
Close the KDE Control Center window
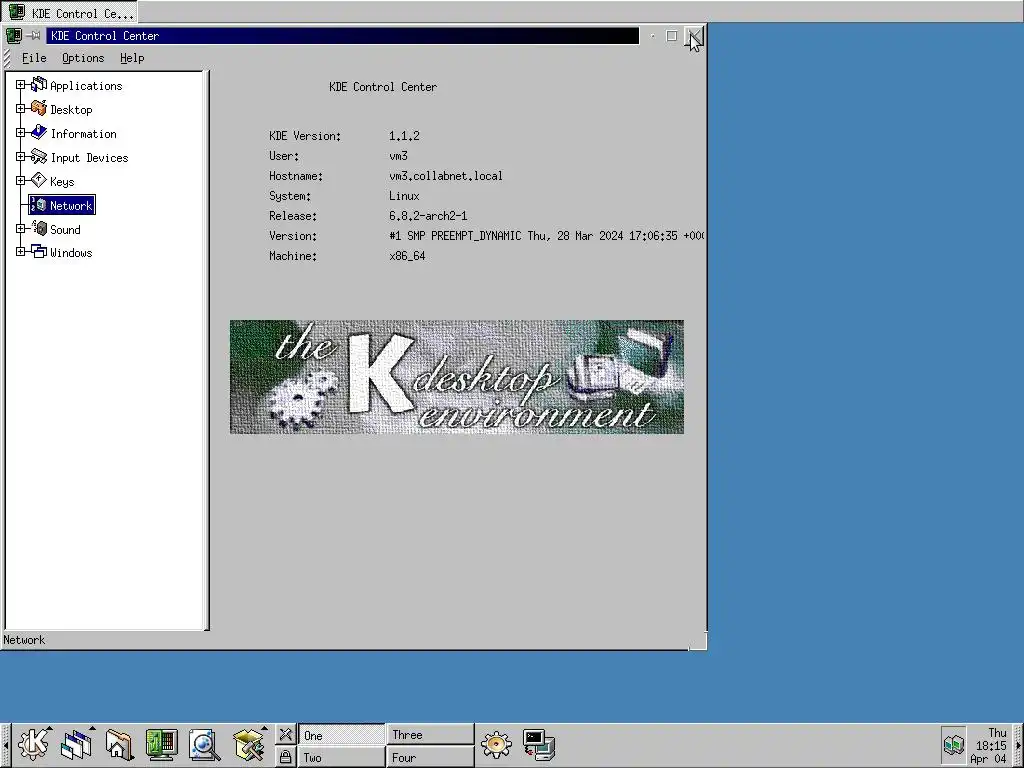pyautogui.click(x=694, y=36)
